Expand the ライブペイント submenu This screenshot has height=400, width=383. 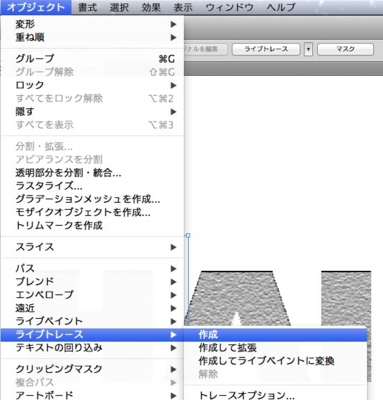pyautogui.click(x=93, y=321)
